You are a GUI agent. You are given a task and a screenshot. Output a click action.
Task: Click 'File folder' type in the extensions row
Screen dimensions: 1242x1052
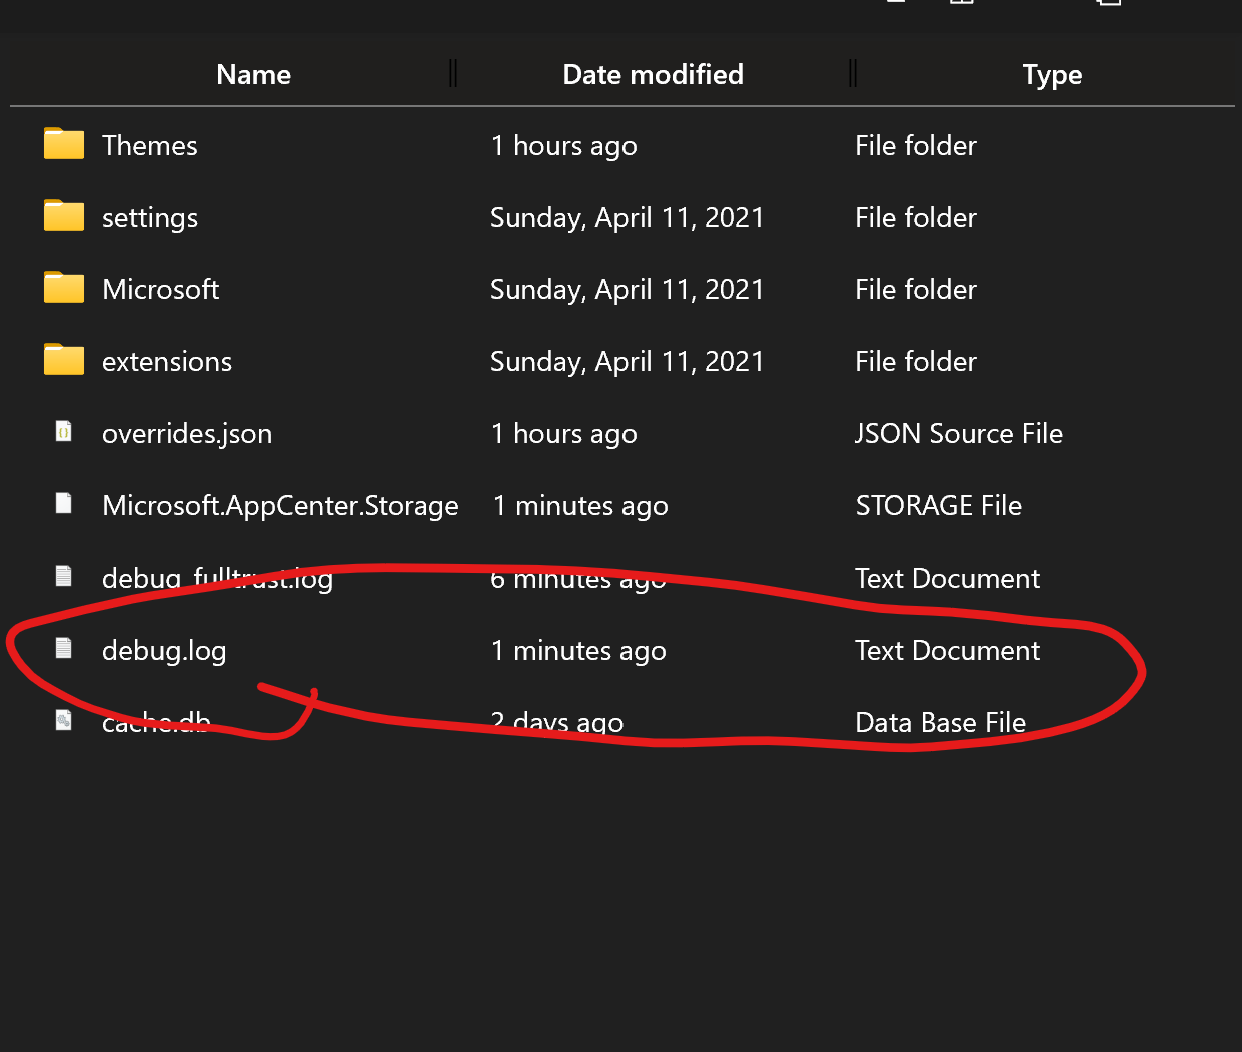click(916, 361)
